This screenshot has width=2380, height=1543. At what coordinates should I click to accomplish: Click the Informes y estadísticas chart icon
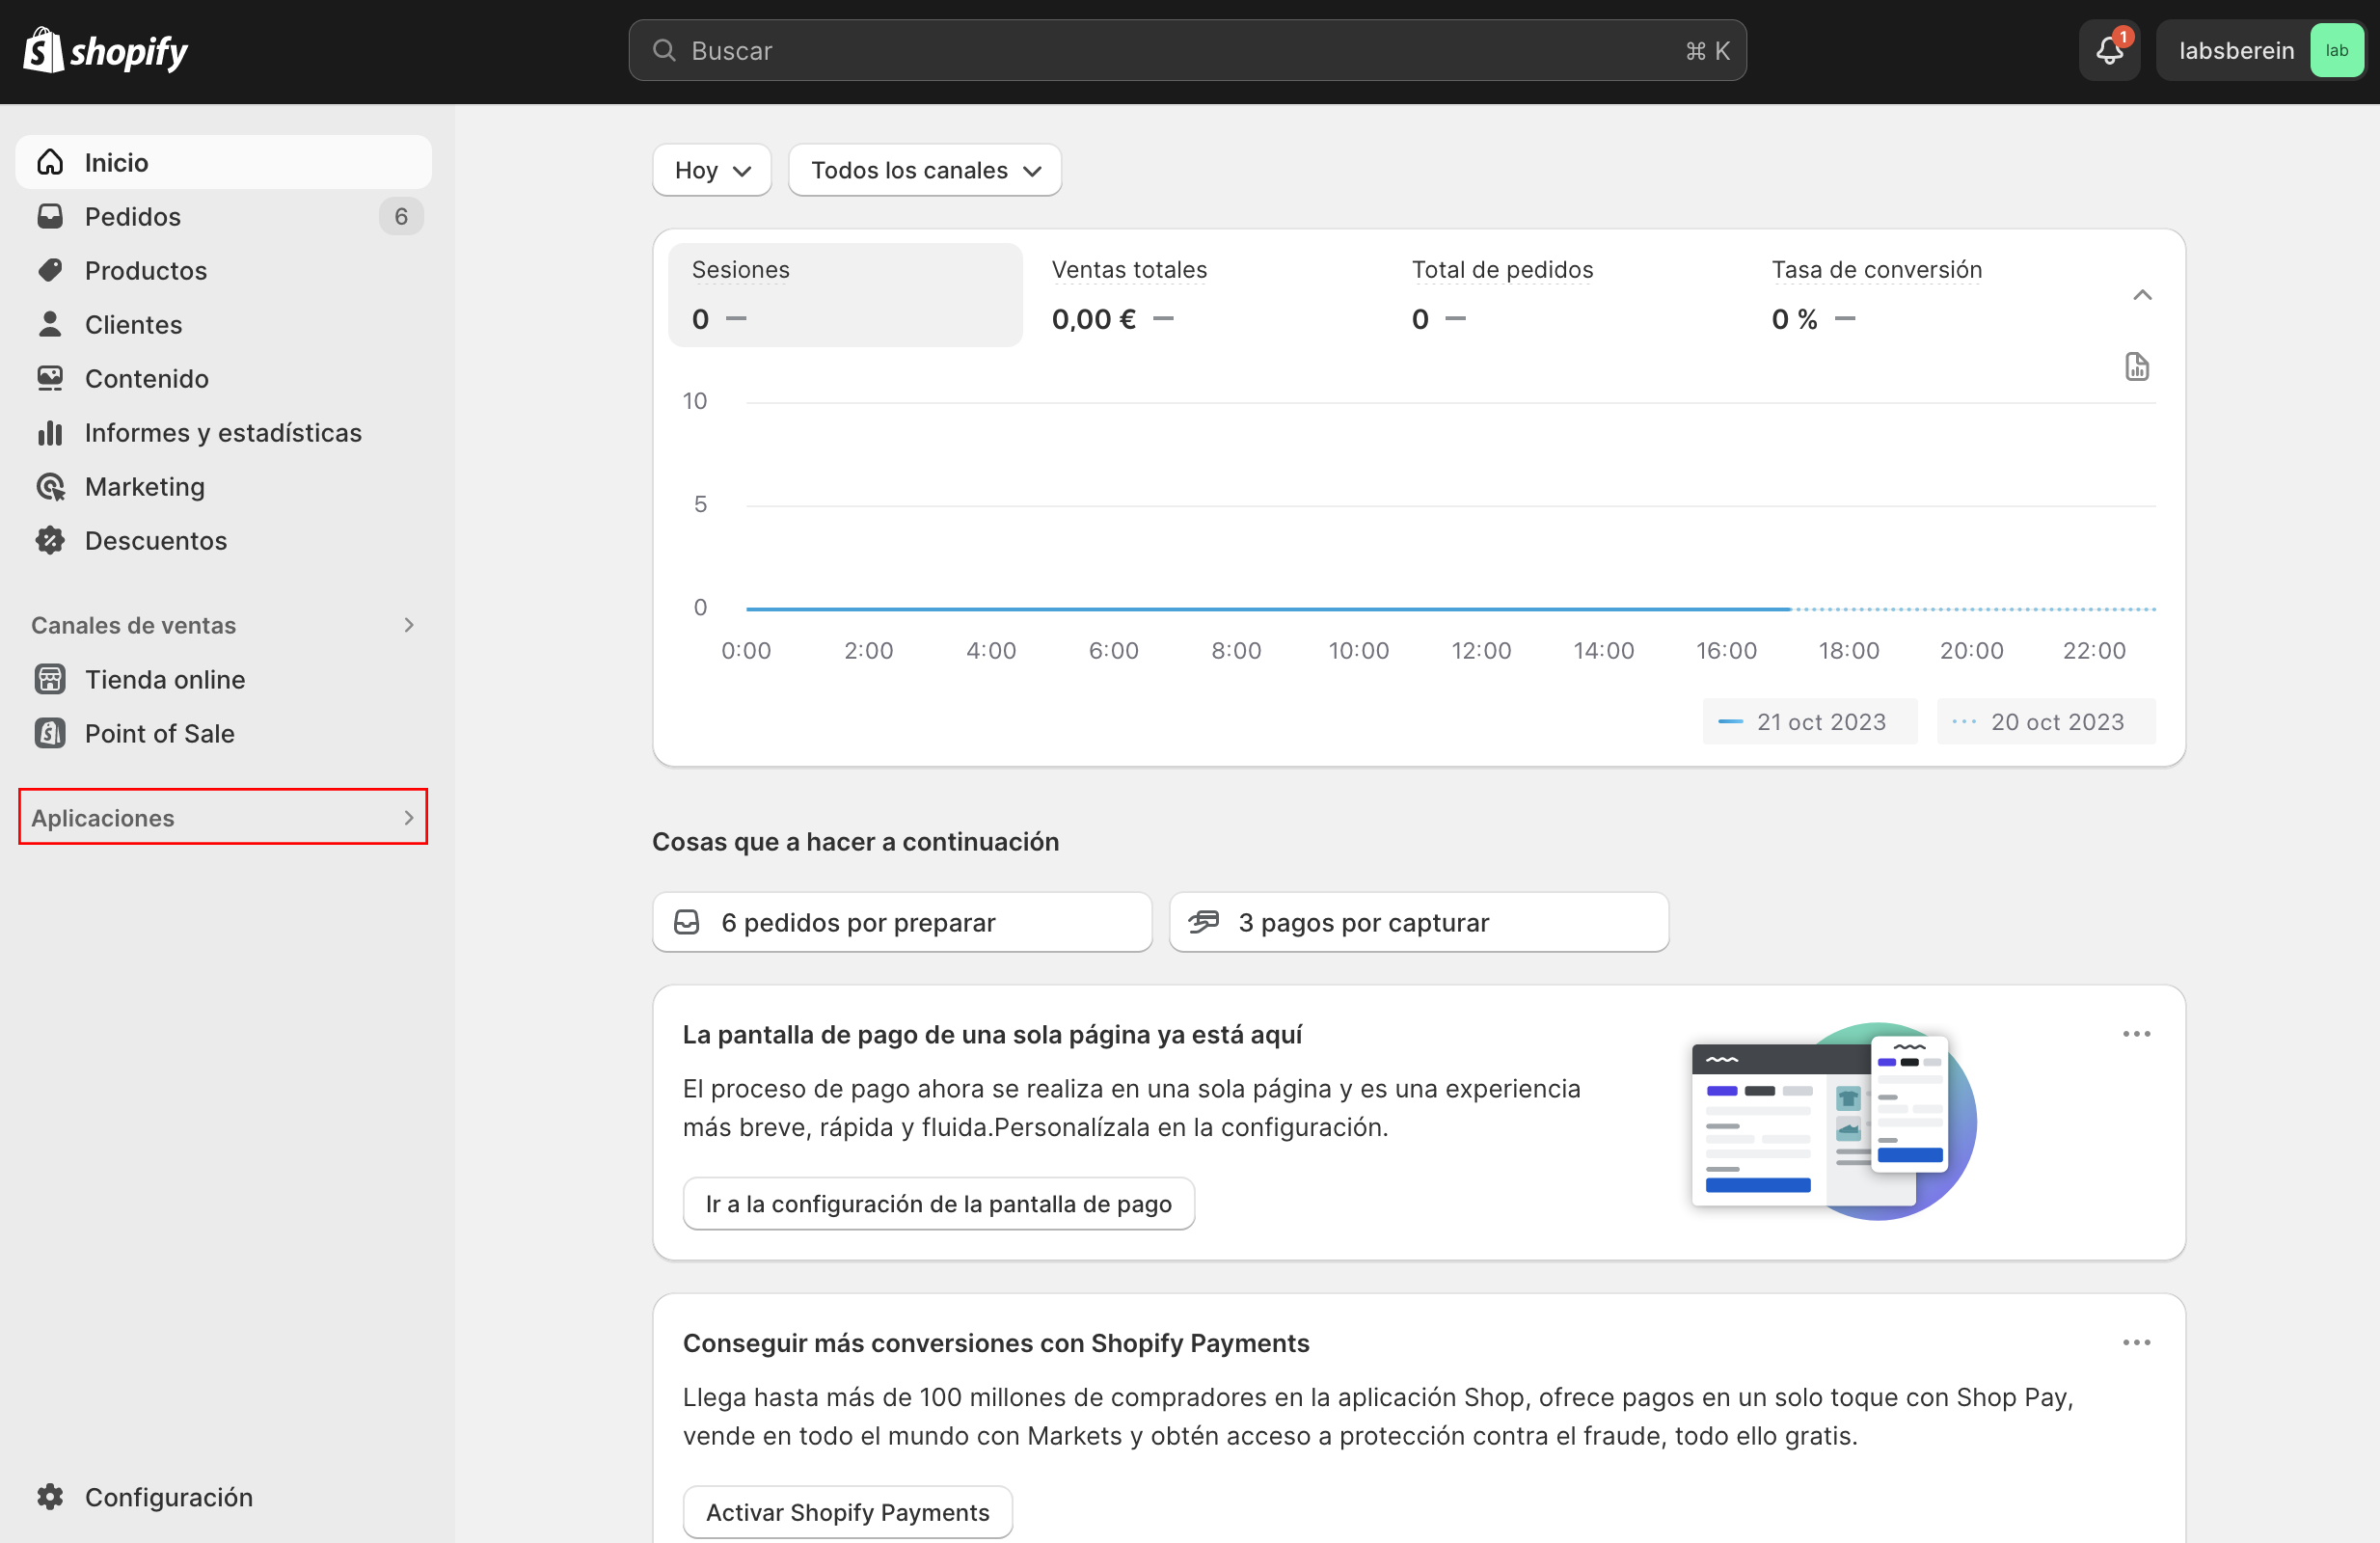(50, 432)
